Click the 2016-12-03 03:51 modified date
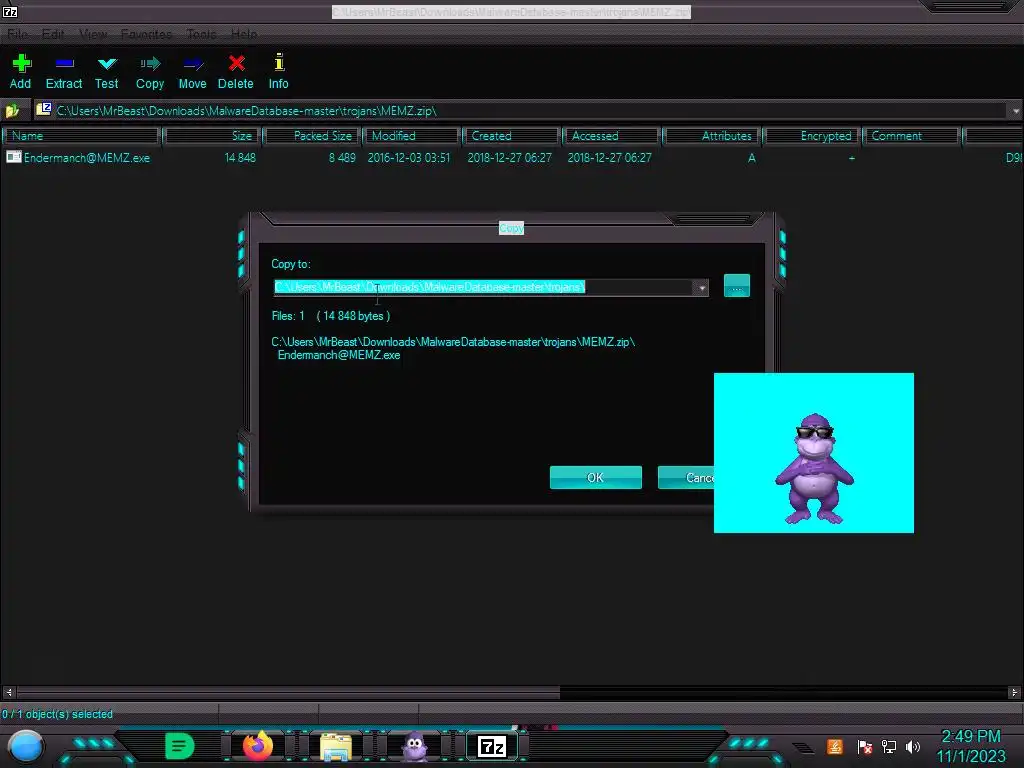 pyautogui.click(x=409, y=157)
